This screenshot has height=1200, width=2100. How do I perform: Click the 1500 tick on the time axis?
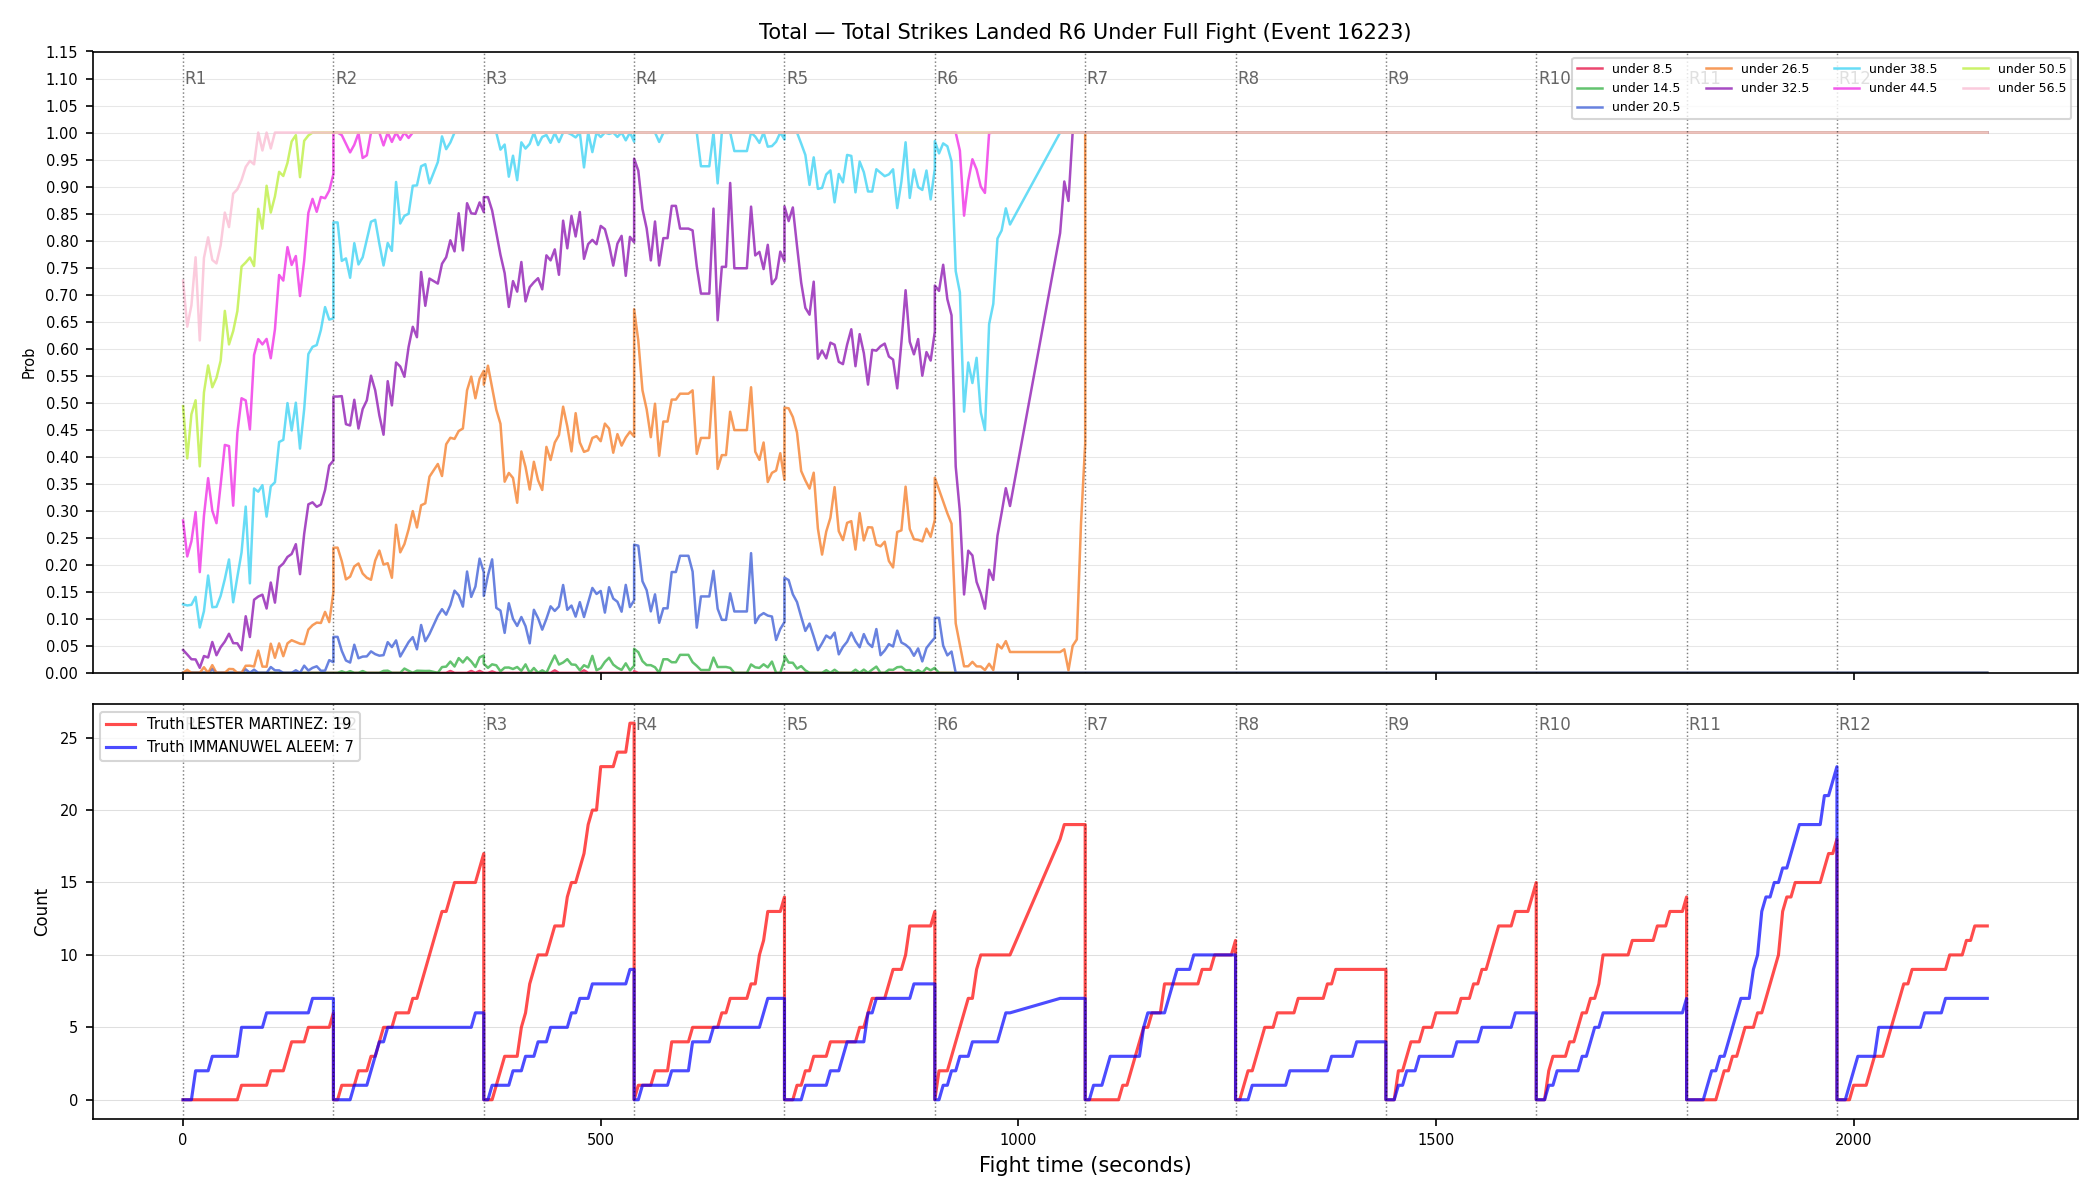1436,1139
